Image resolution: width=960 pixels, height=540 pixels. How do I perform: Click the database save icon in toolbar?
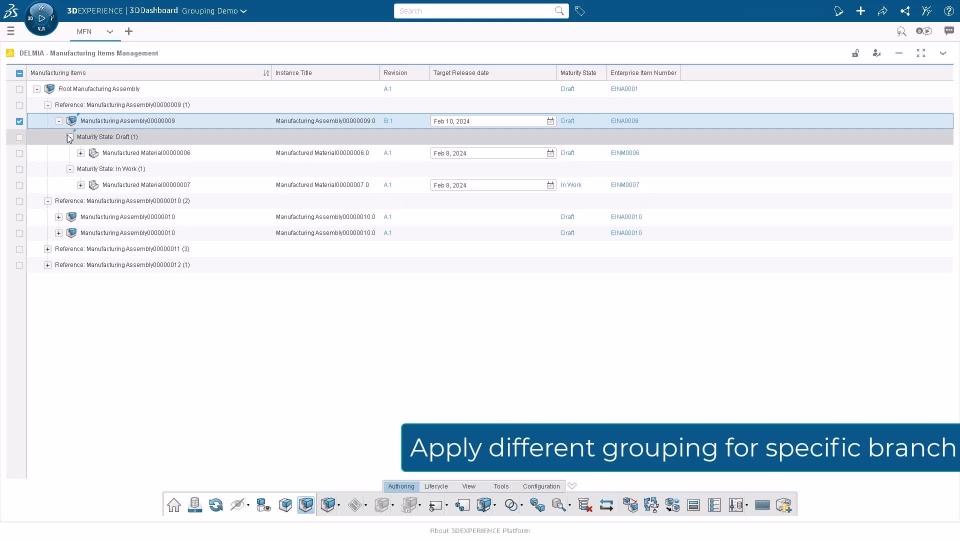tap(195, 505)
